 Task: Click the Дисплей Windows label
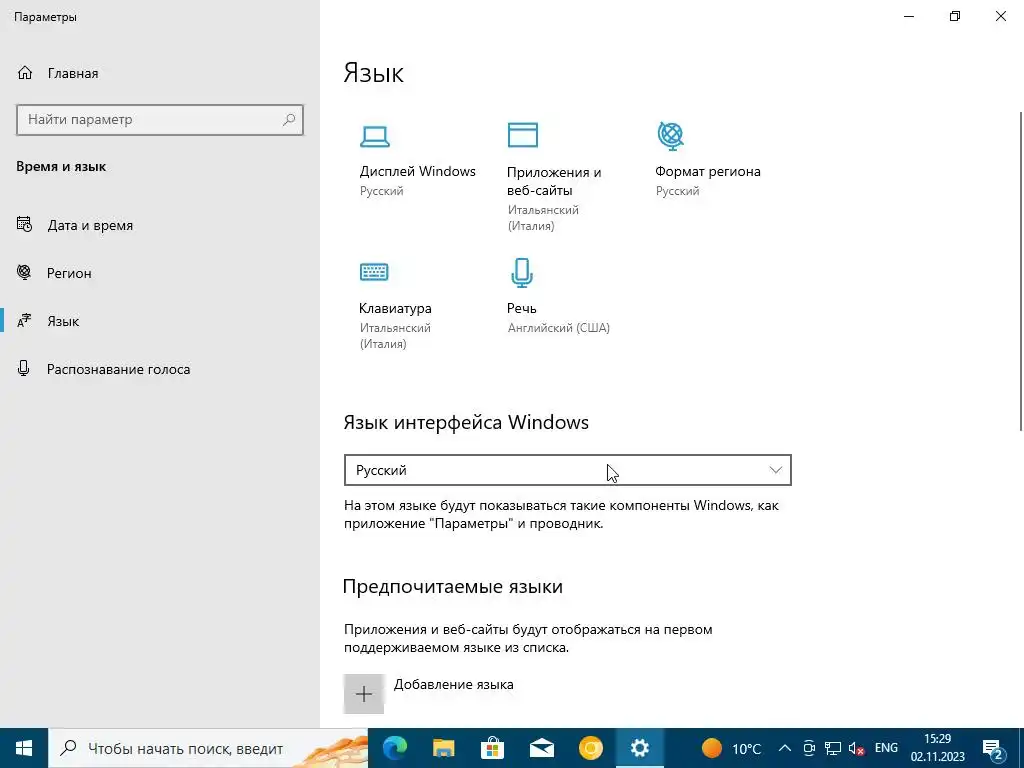pyautogui.click(x=418, y=171)
